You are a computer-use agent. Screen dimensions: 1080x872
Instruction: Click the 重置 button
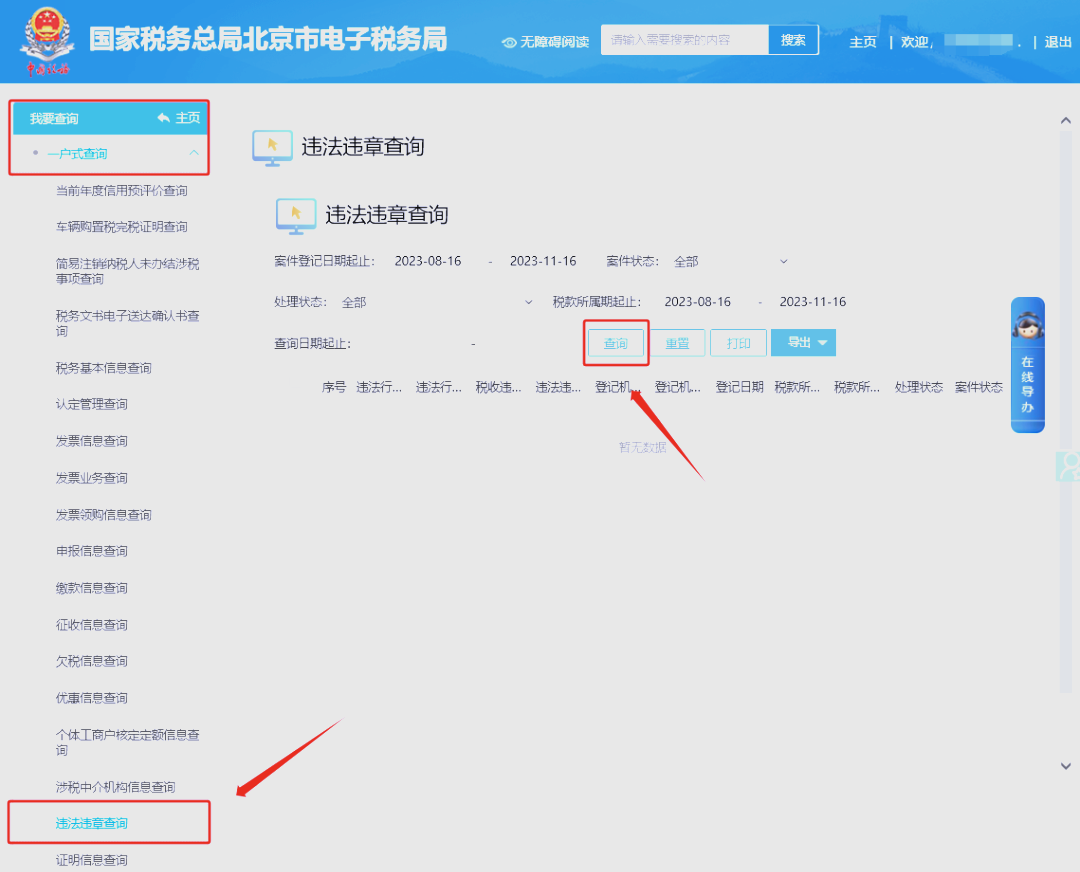pyautogui.click(x=677, y=343)
